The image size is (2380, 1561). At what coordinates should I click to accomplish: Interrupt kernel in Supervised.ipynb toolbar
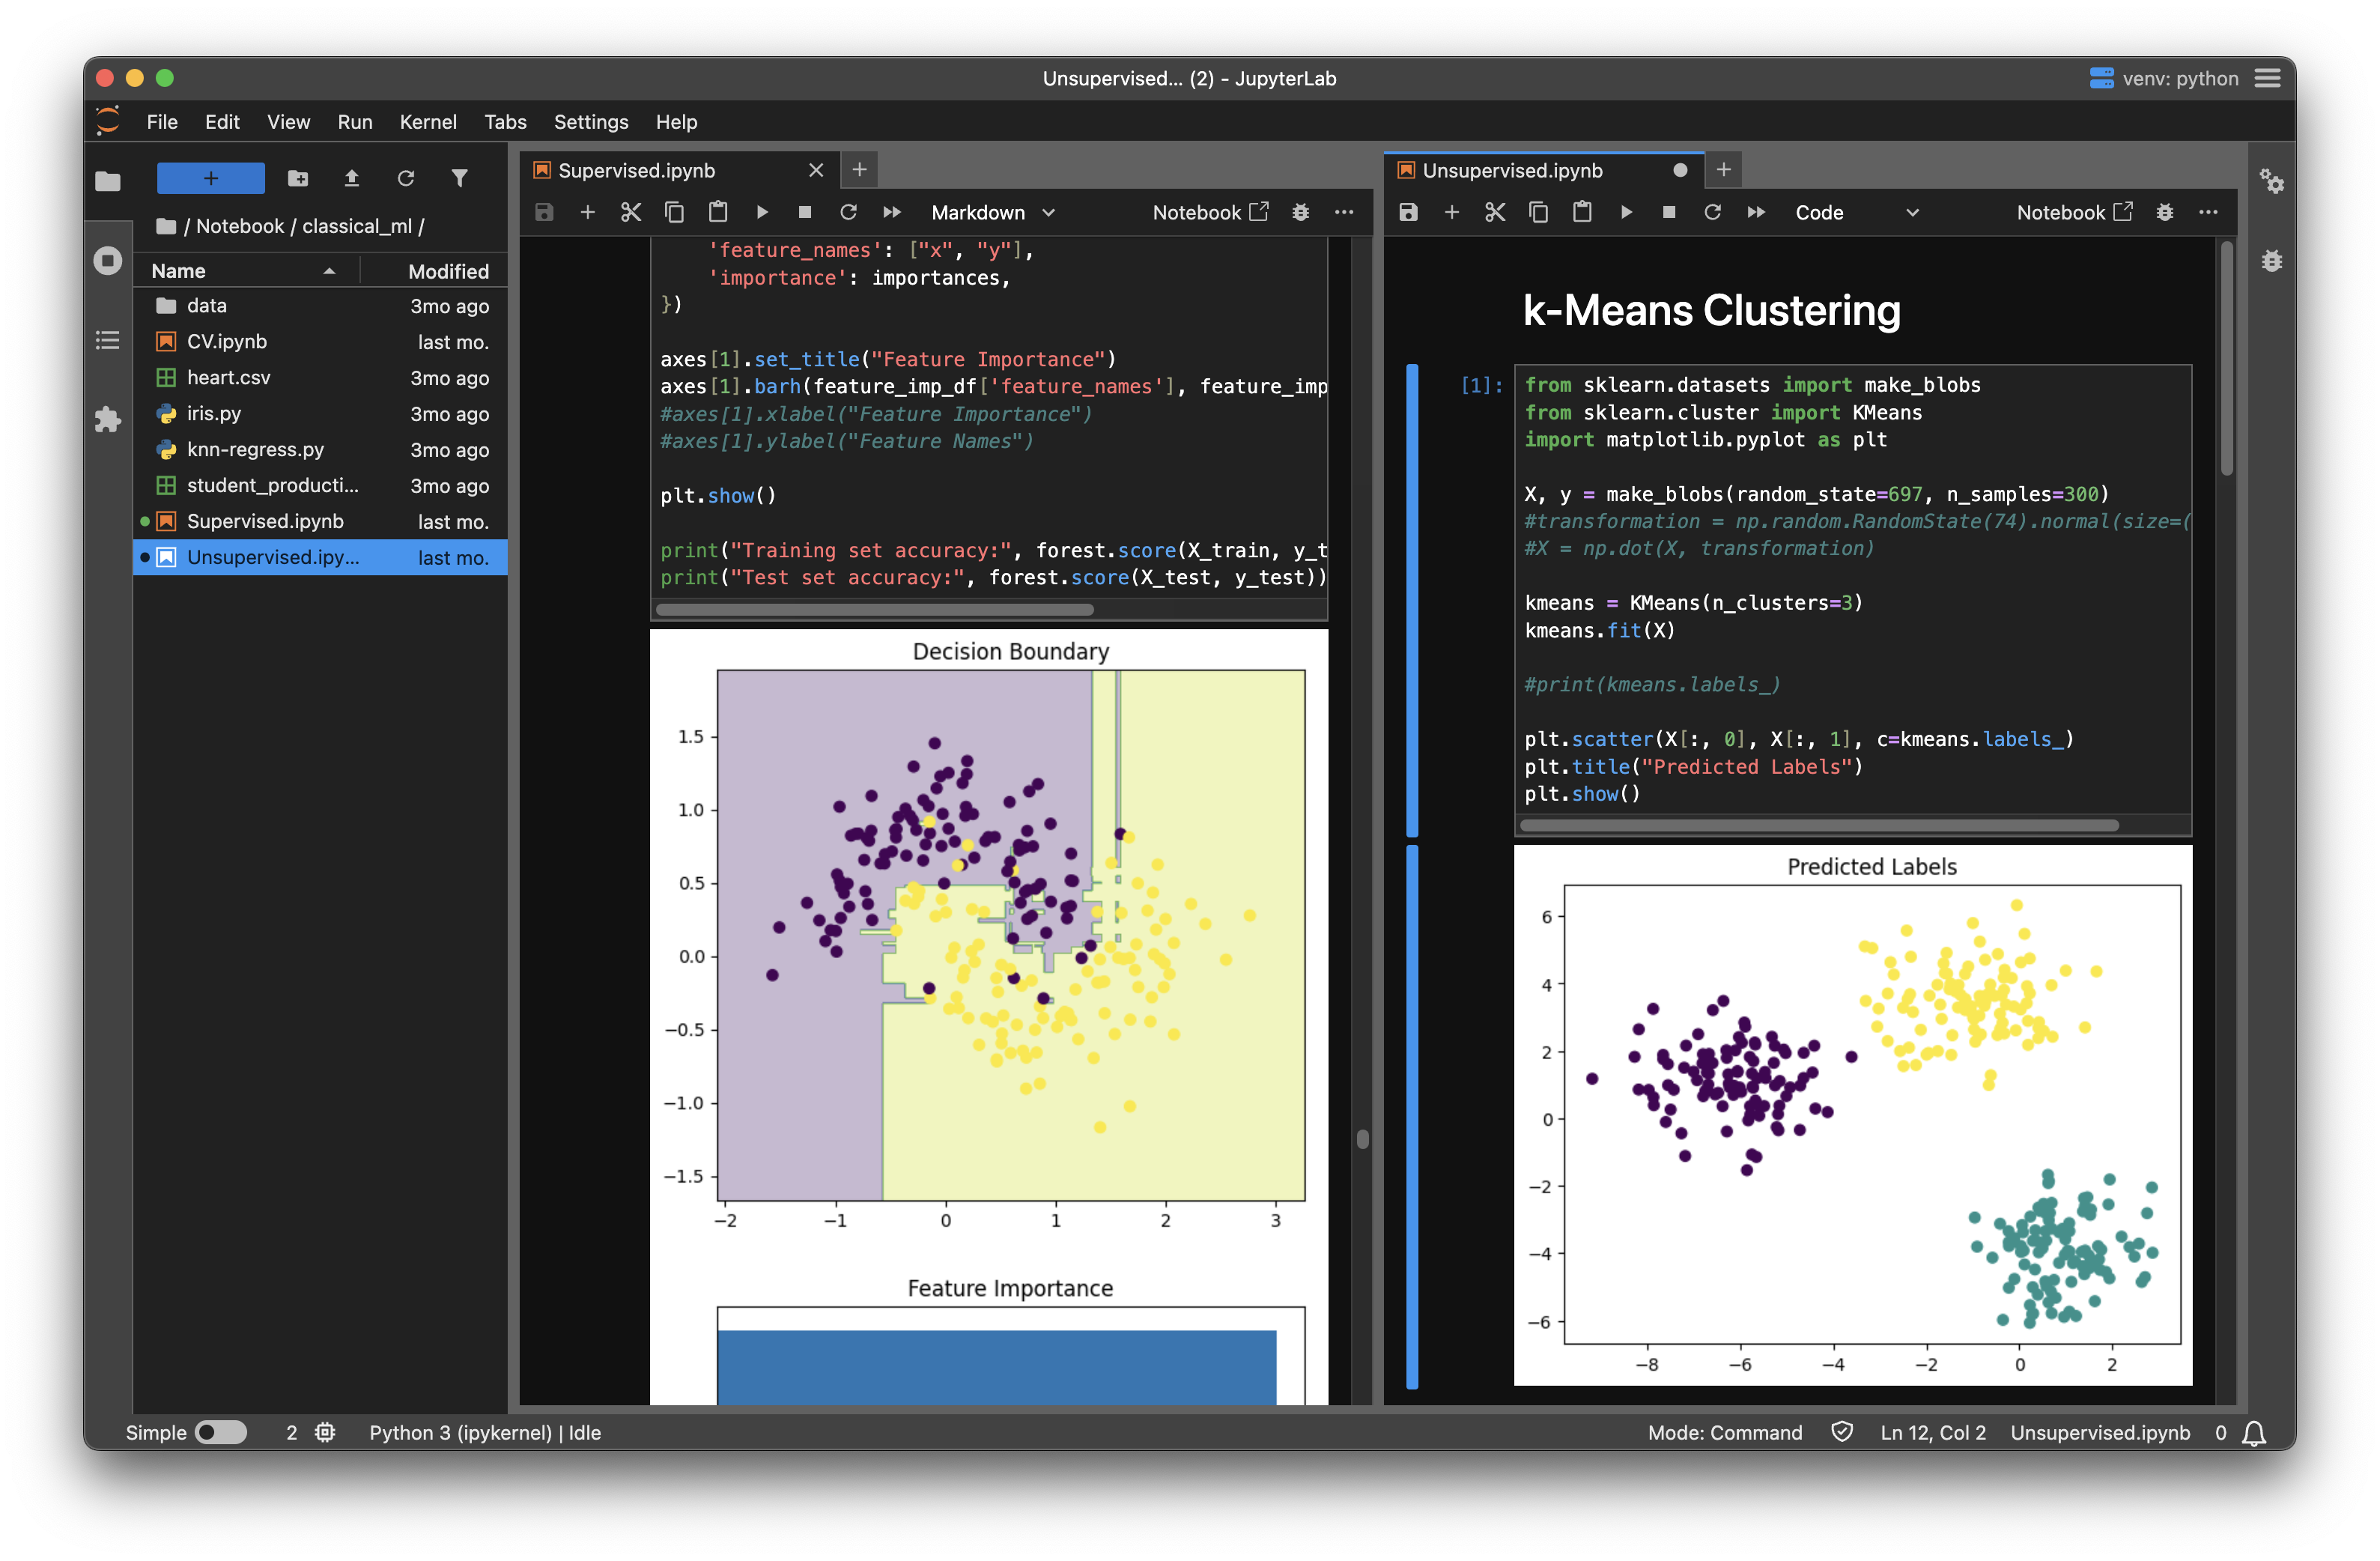(805, 212)
